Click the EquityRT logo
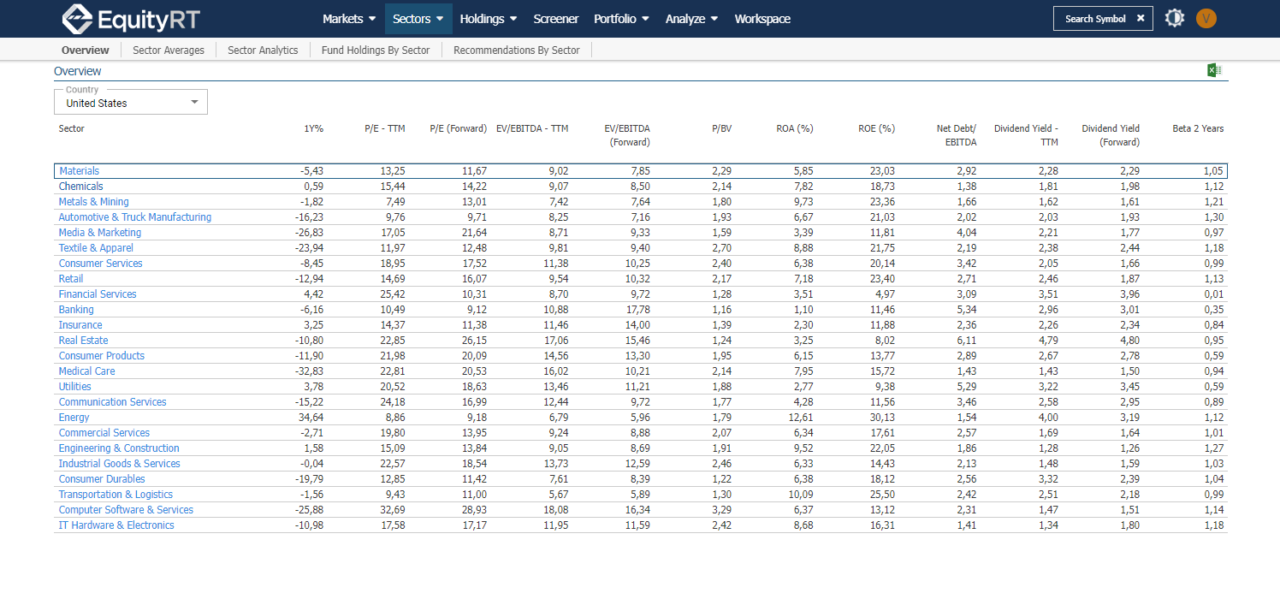The height and width of the screenshot is (605, 1280). pyautogui.click(x=130, y=18)
